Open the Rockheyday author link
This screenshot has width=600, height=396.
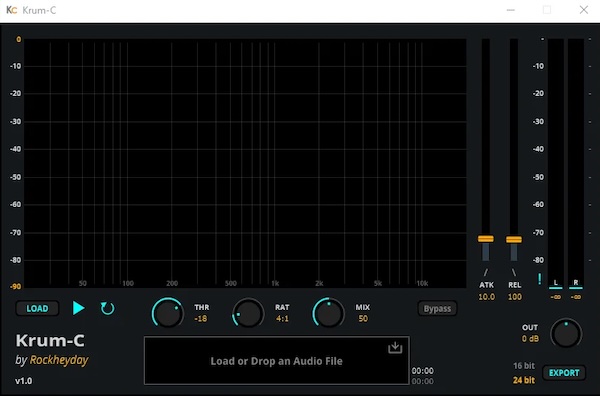(x=59, y=360)
